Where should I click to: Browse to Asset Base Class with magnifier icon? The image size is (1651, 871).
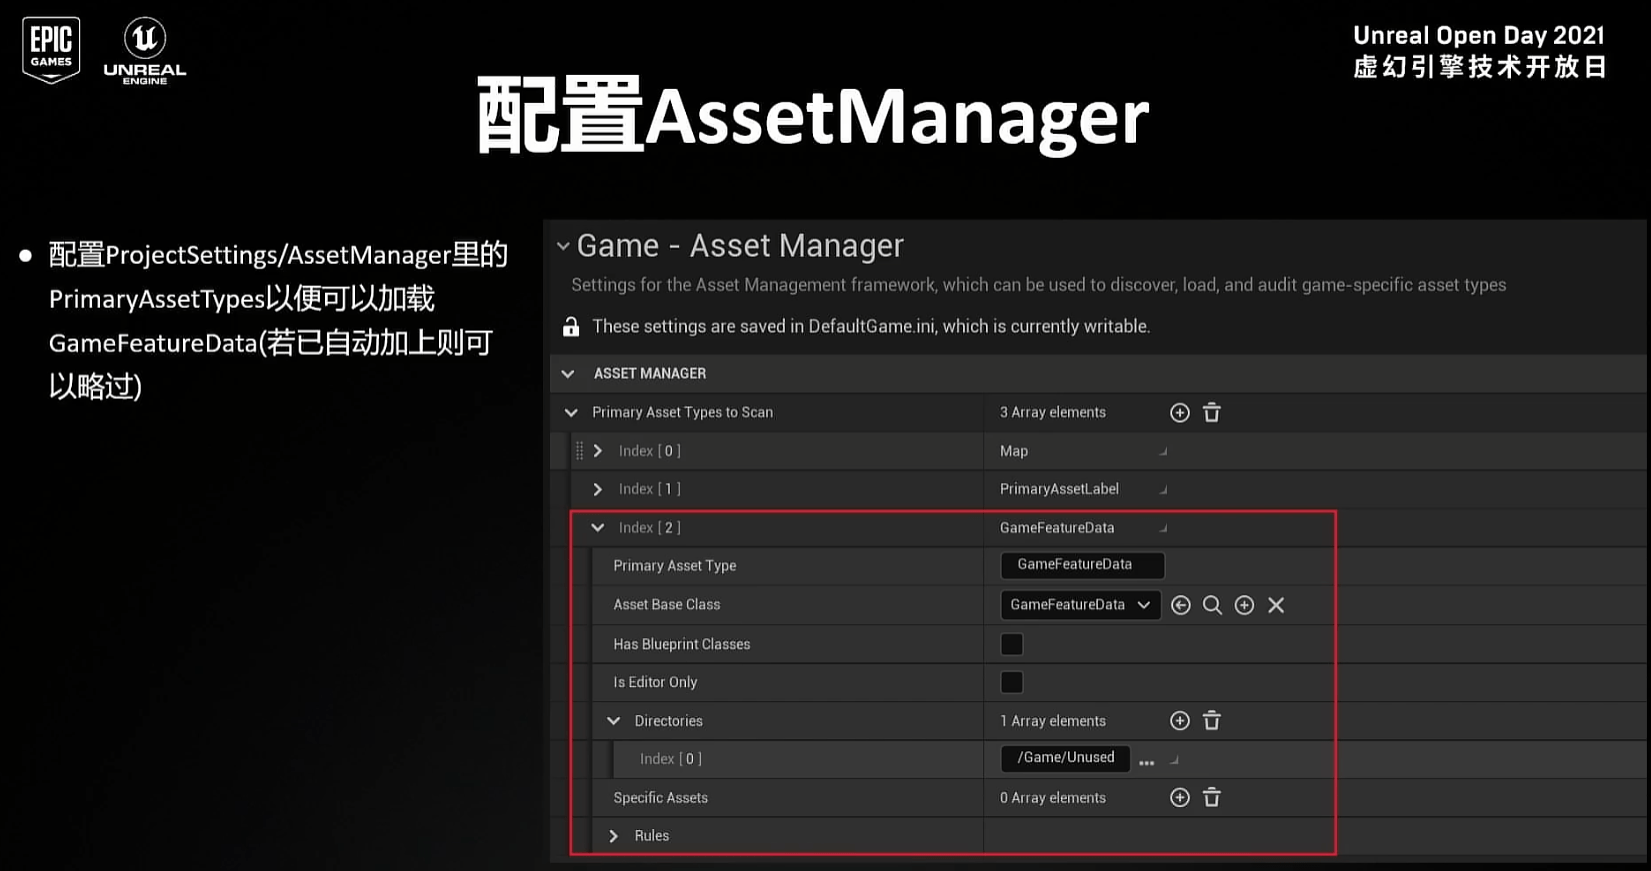(x=1212, y=605)
